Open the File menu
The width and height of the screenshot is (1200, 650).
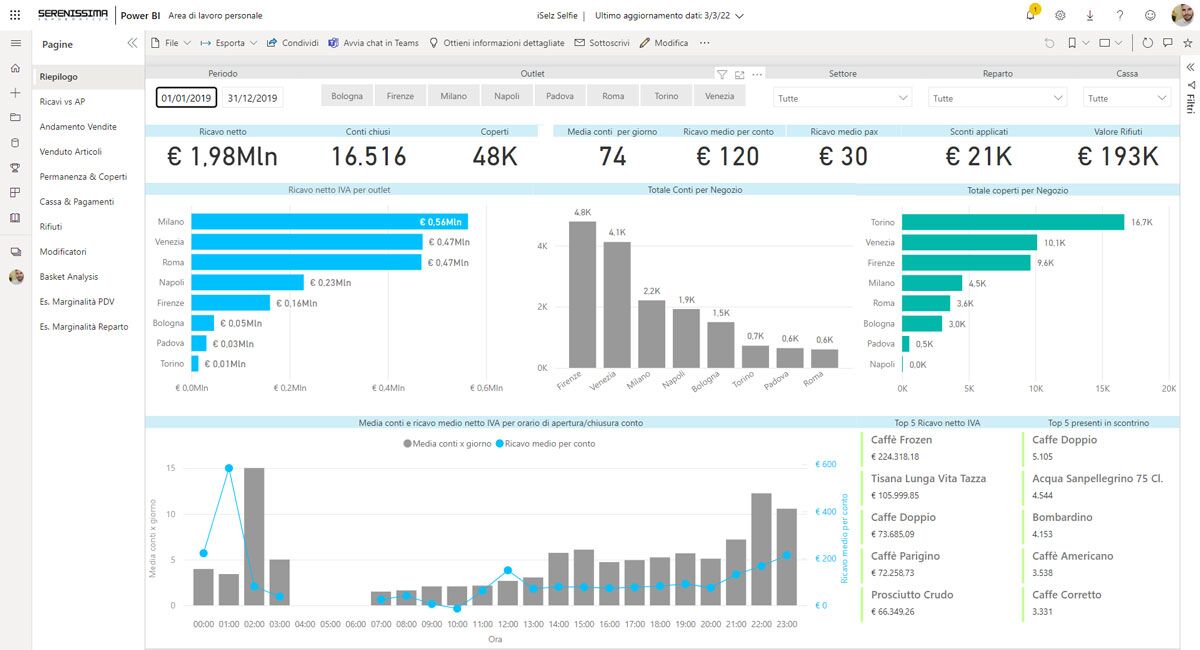pyautogui.click(x=171, y=43)
